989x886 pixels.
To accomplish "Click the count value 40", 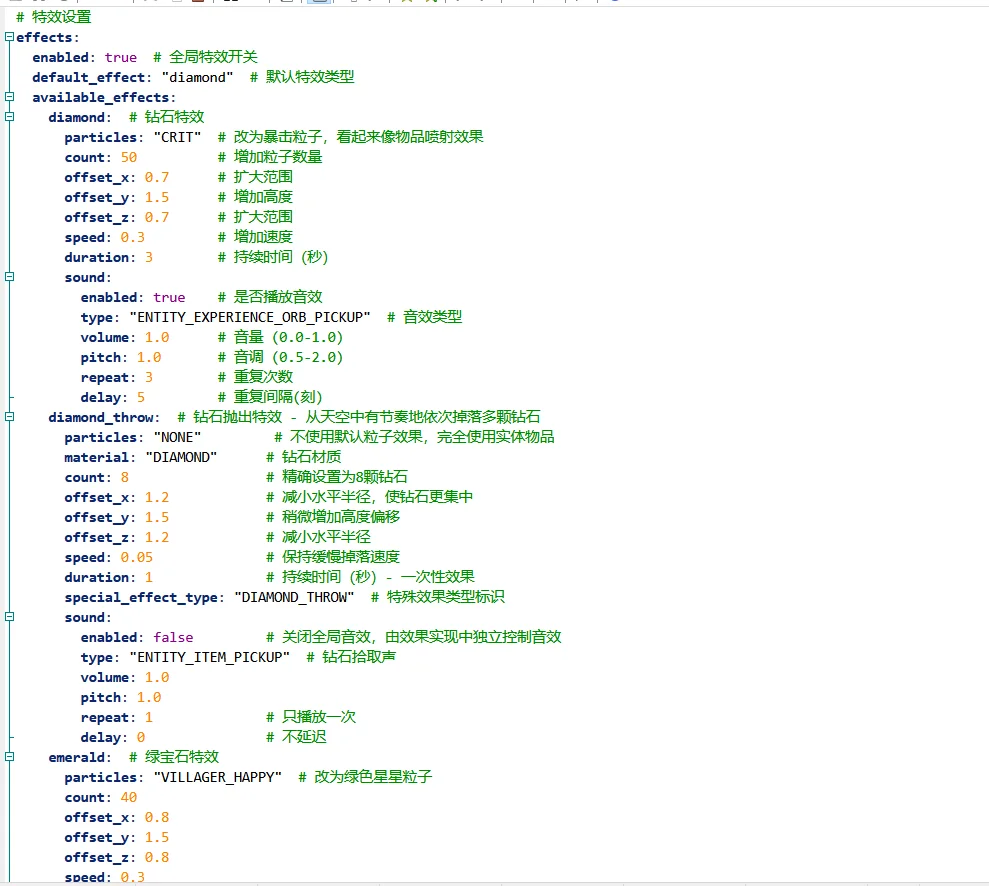I will 129,798.
